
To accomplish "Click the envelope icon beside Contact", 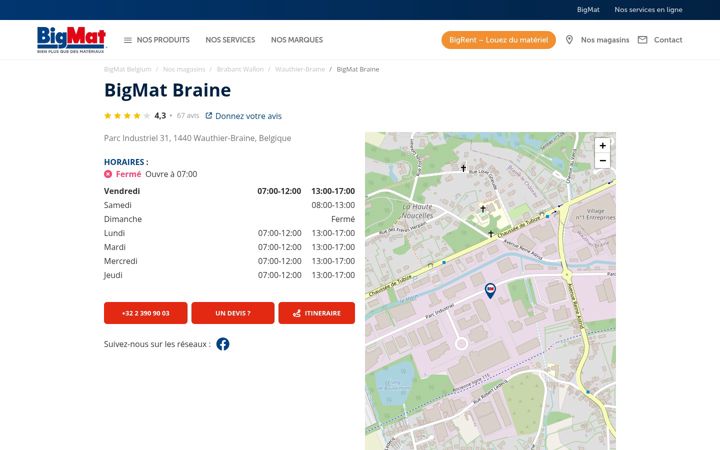I will [x=642, y=40].
